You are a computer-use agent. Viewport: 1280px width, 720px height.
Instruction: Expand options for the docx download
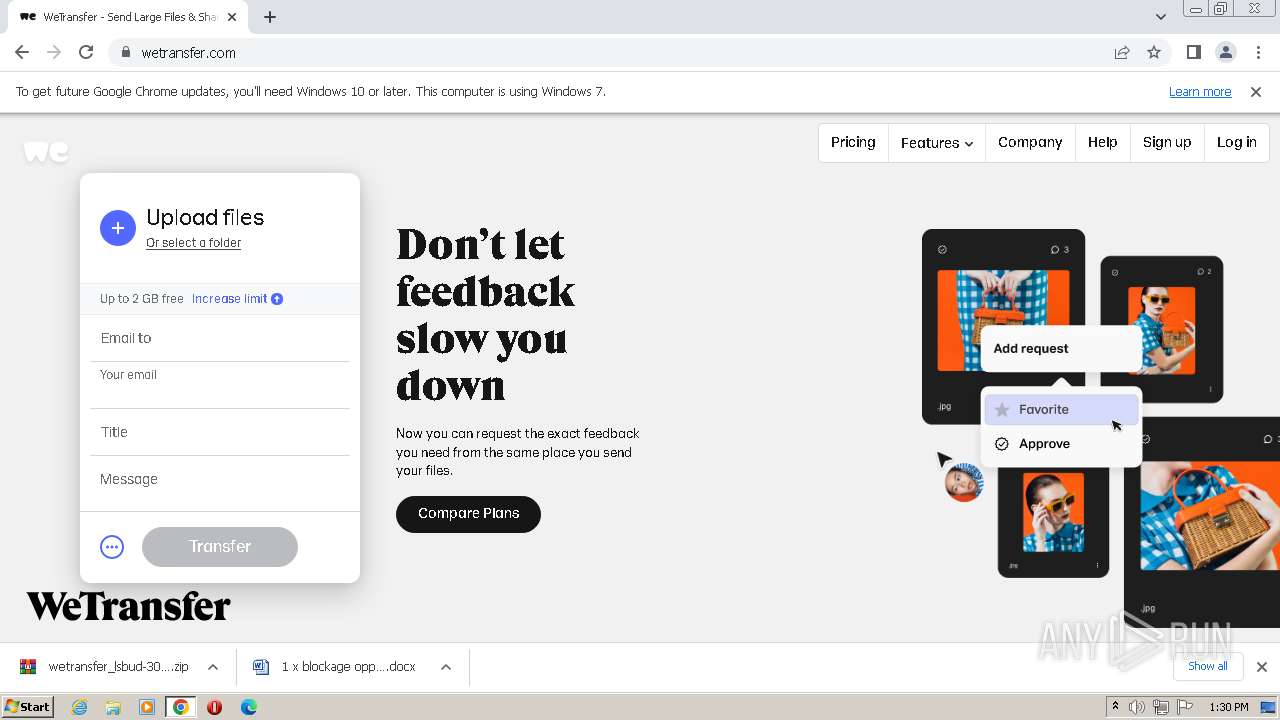446,667
